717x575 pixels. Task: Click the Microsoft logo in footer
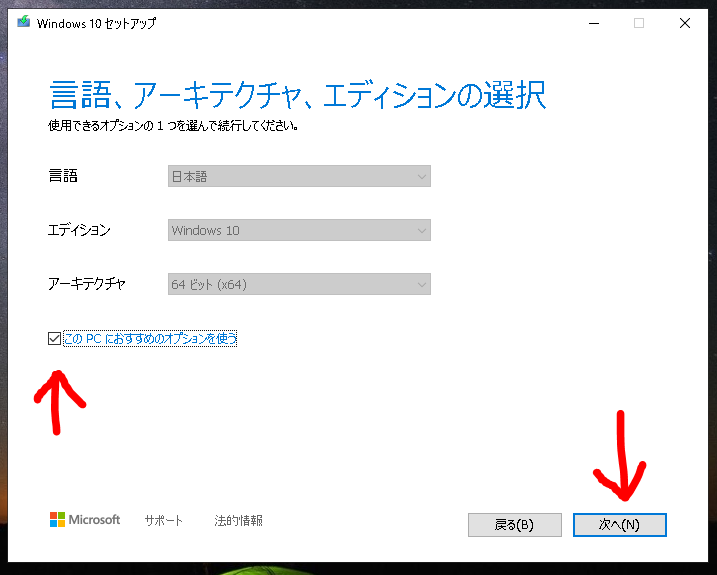[85, 520]
